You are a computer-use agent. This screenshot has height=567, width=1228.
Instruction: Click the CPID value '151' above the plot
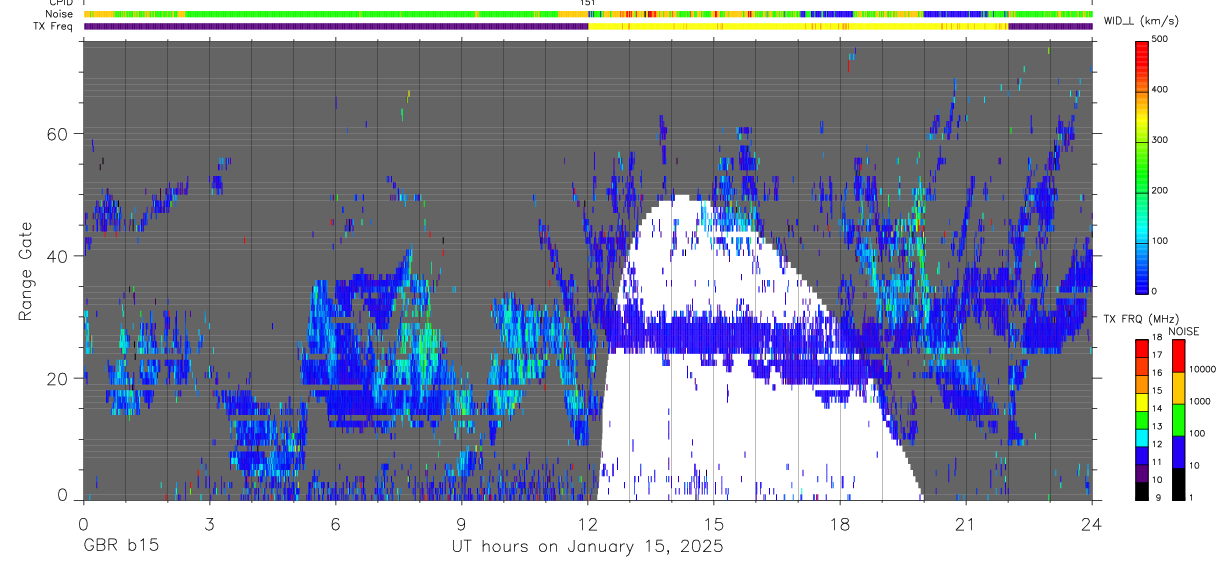(x=588, y=3)
